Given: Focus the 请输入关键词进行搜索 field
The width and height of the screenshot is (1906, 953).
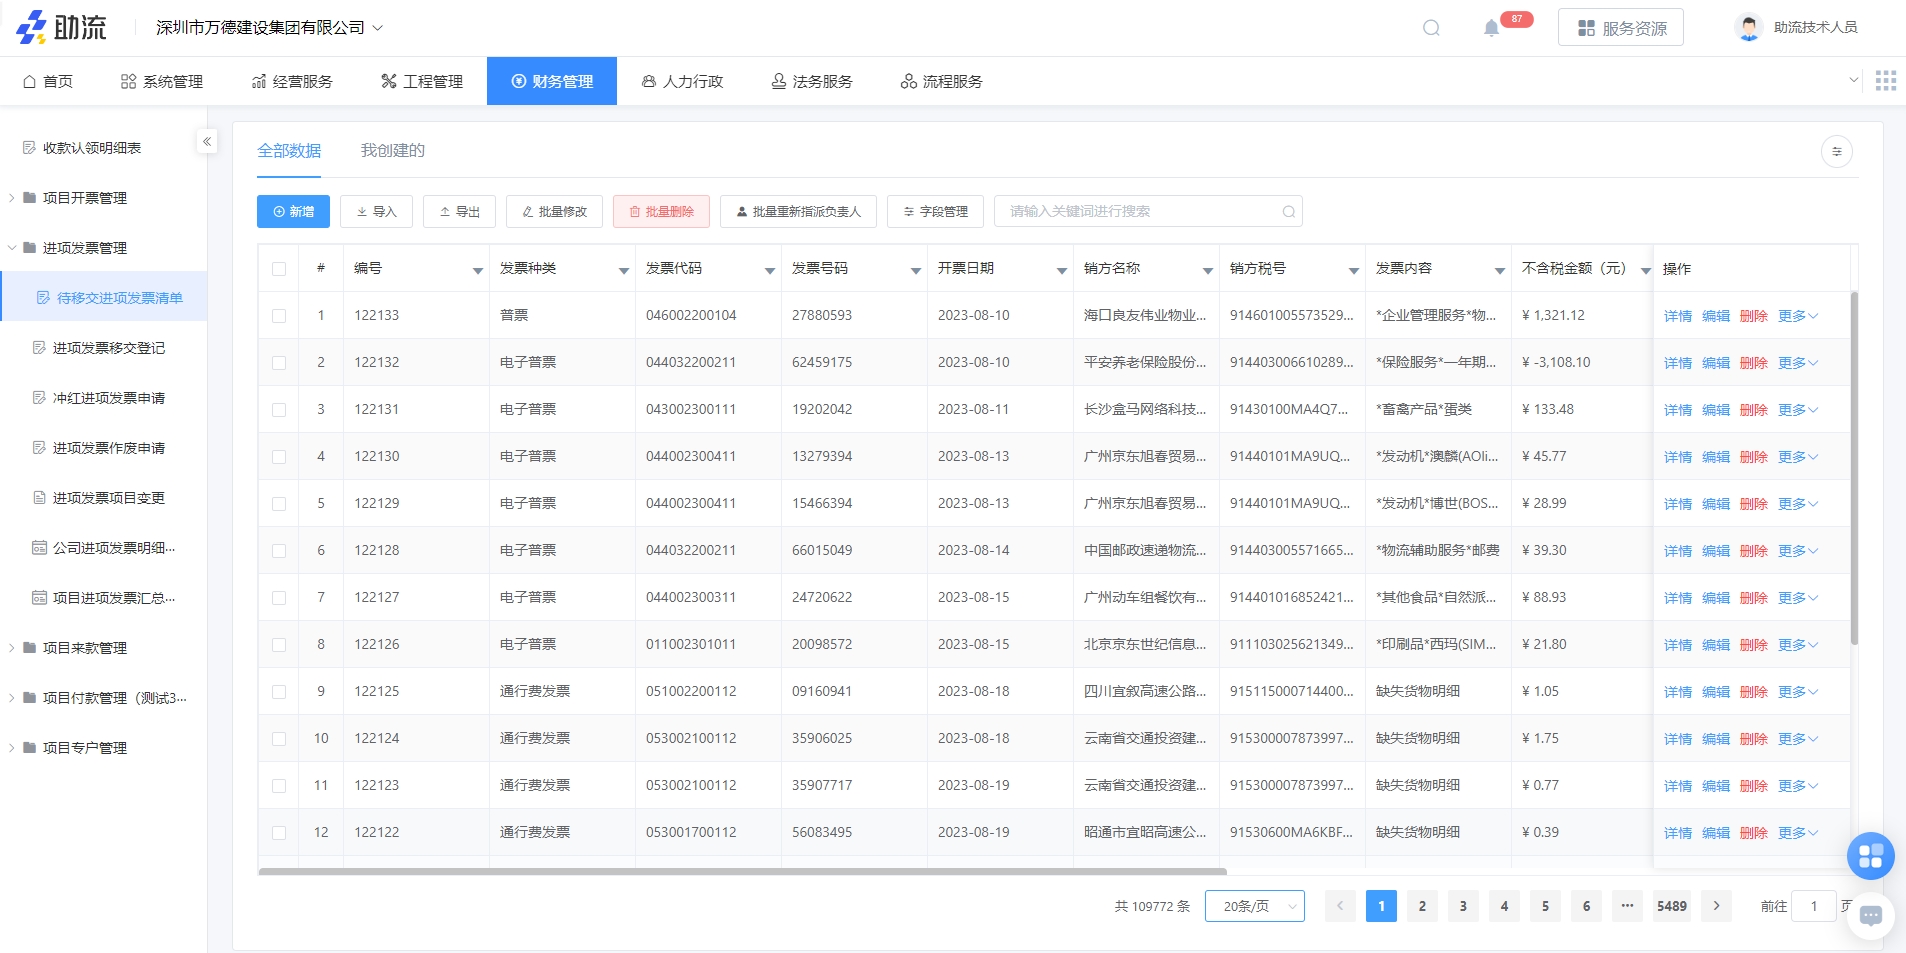Looking at the screenshot, I should click(1148, 212).
